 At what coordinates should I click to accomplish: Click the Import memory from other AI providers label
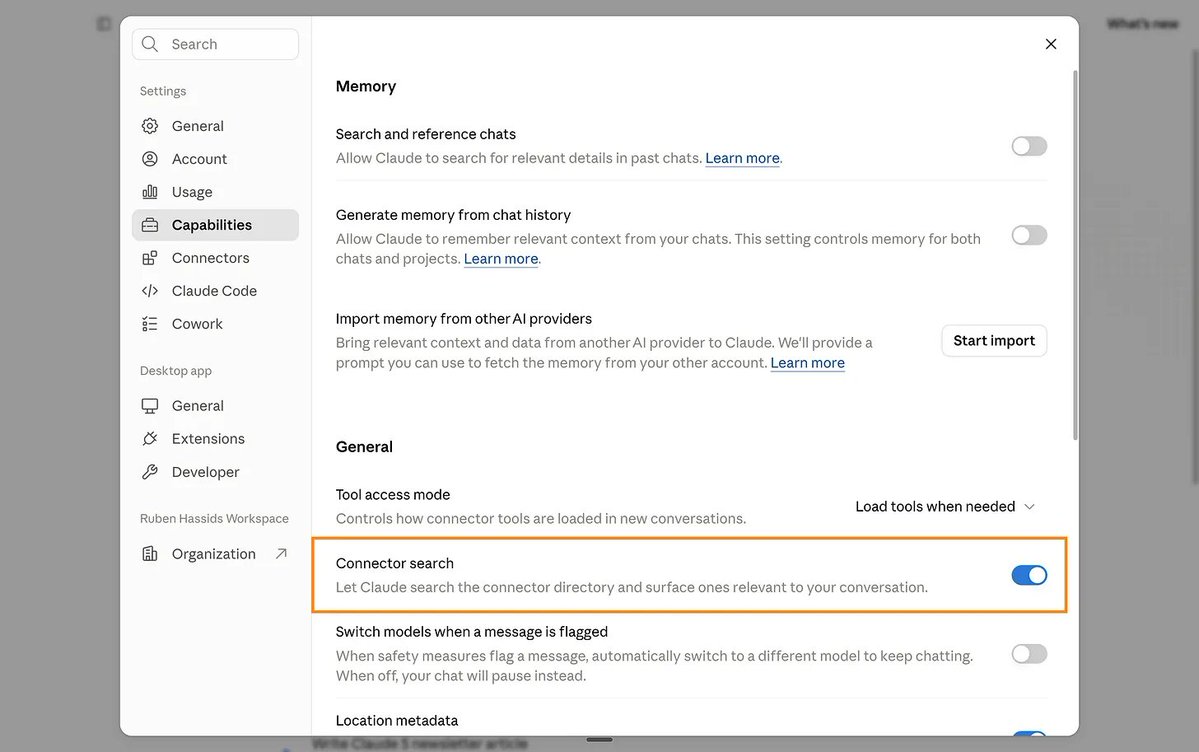click(463, 318)
